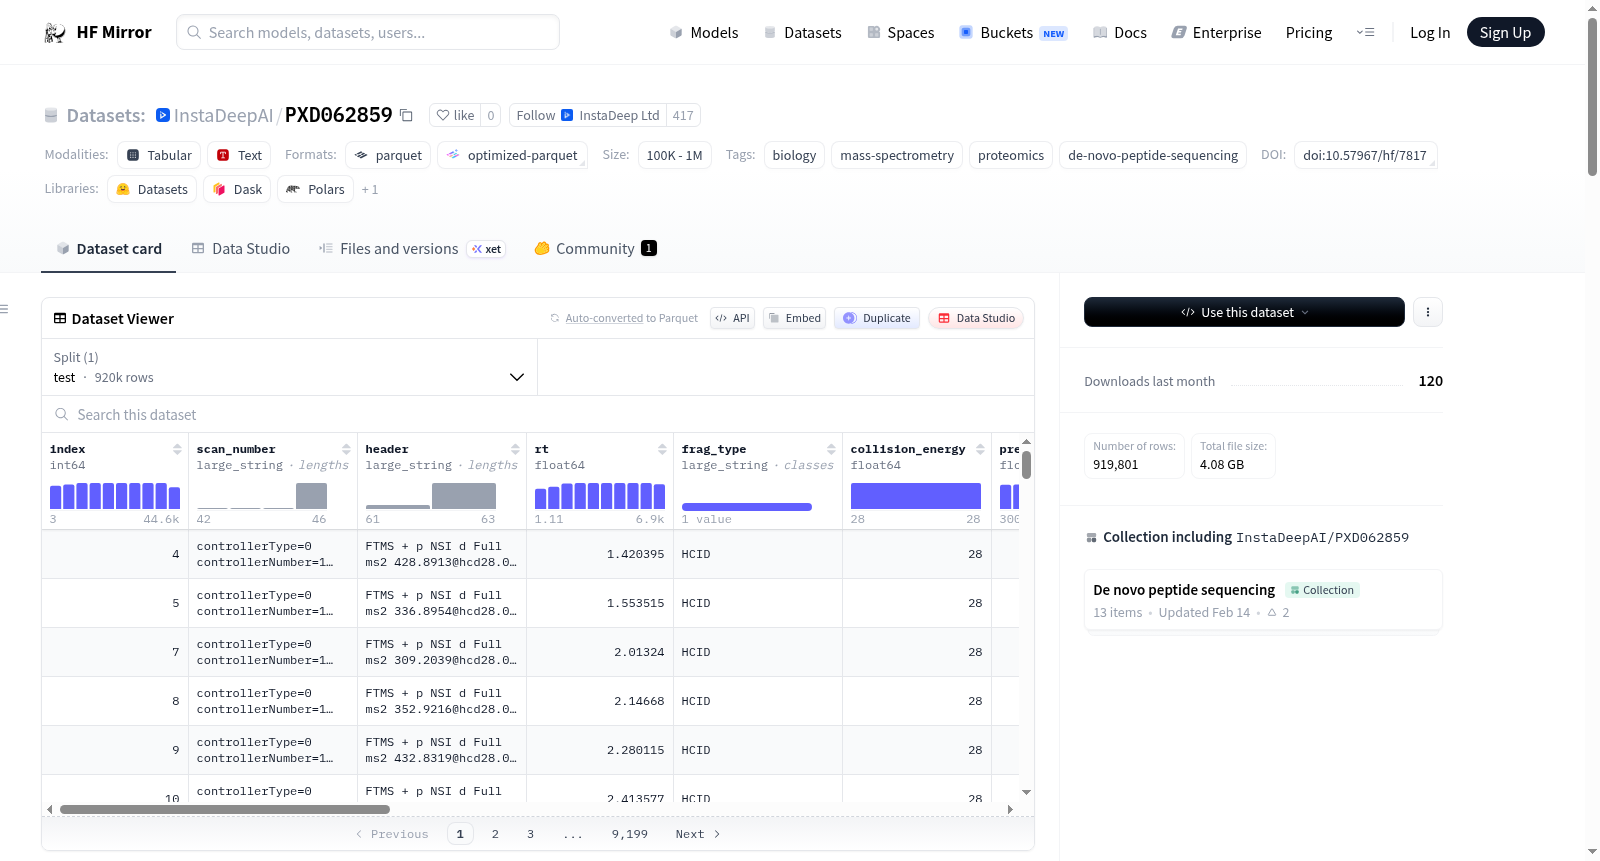
Task: Click the HF Mirror logo icon
Action: pos(55,33)
